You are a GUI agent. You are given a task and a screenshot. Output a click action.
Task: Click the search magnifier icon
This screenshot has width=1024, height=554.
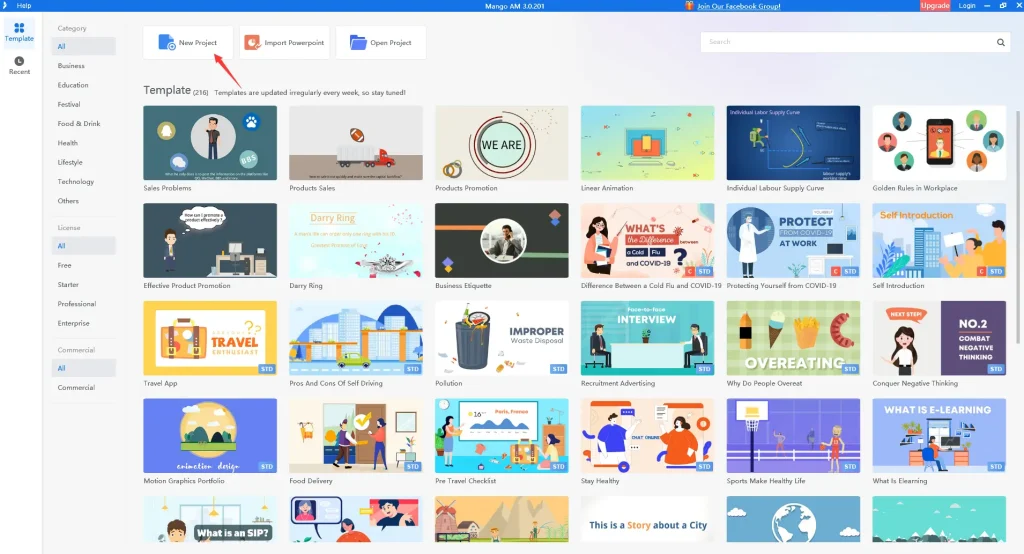1001,43
